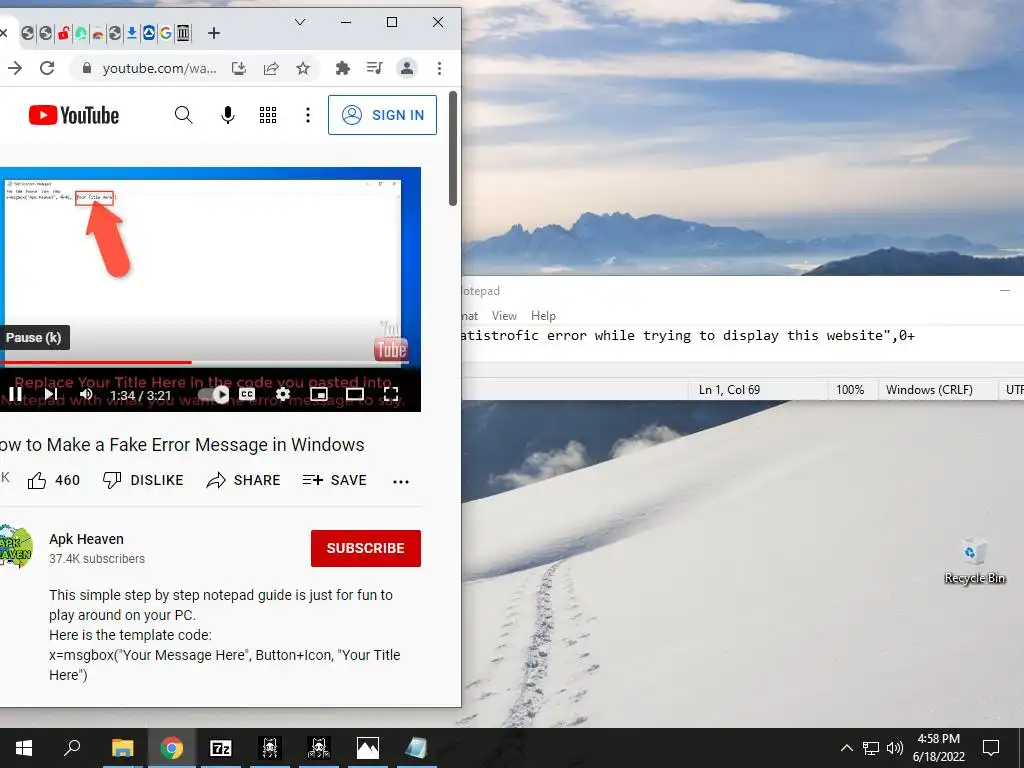Open Notepad's View menu
1024x768 pixels.
504,316
